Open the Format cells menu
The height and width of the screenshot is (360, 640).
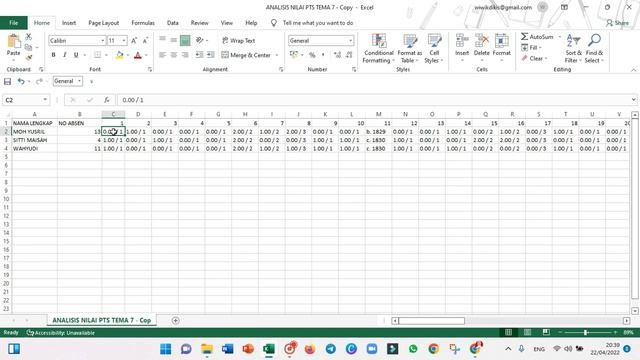tap(502, 48)
